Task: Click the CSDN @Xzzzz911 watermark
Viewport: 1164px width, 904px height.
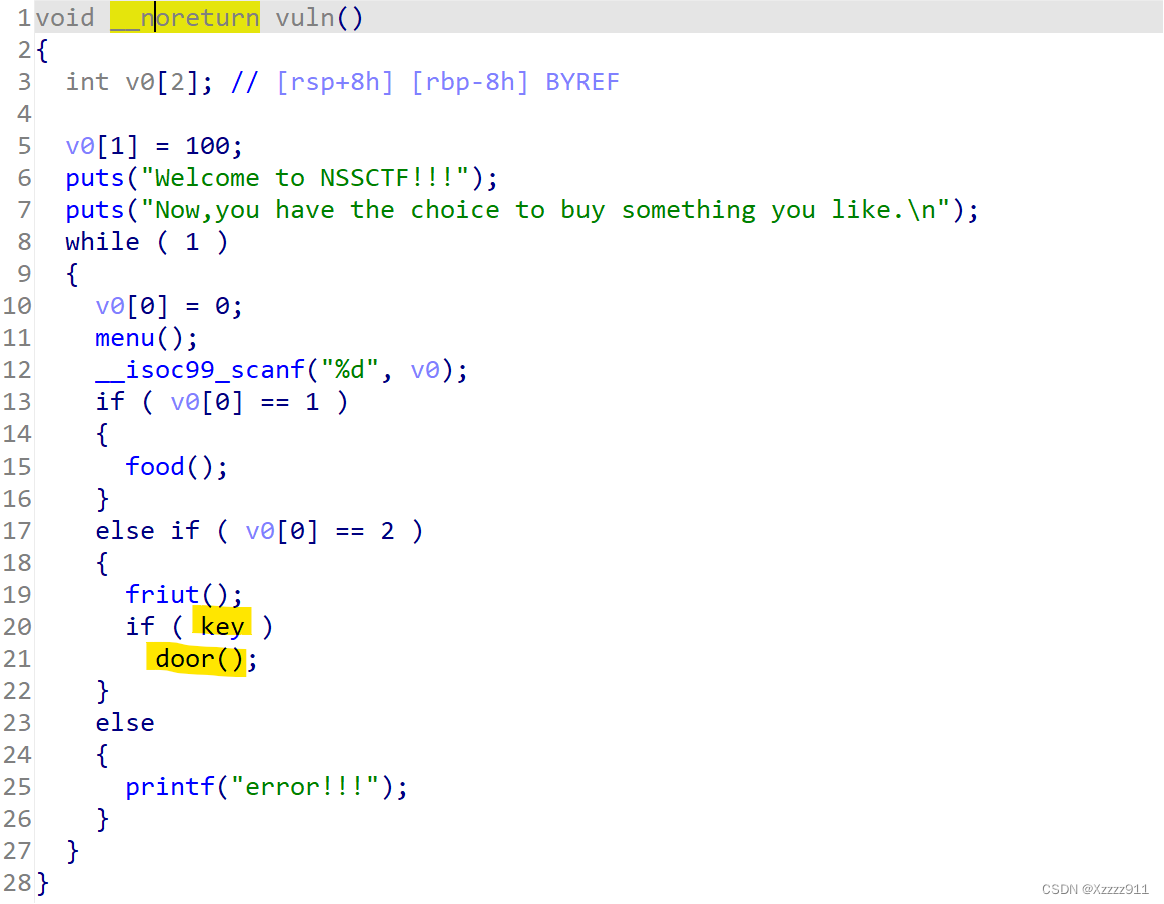Action: click(1095, 889)
